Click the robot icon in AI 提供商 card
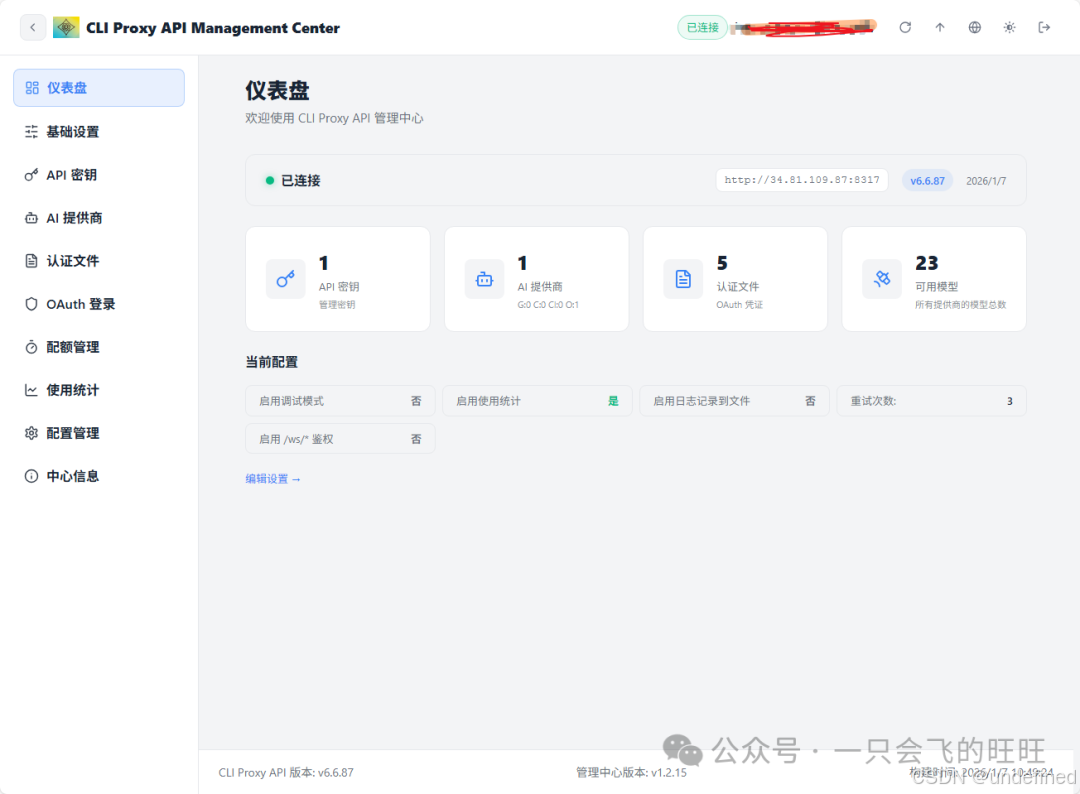Screen dimensions: 1080x794 [484, 279]
